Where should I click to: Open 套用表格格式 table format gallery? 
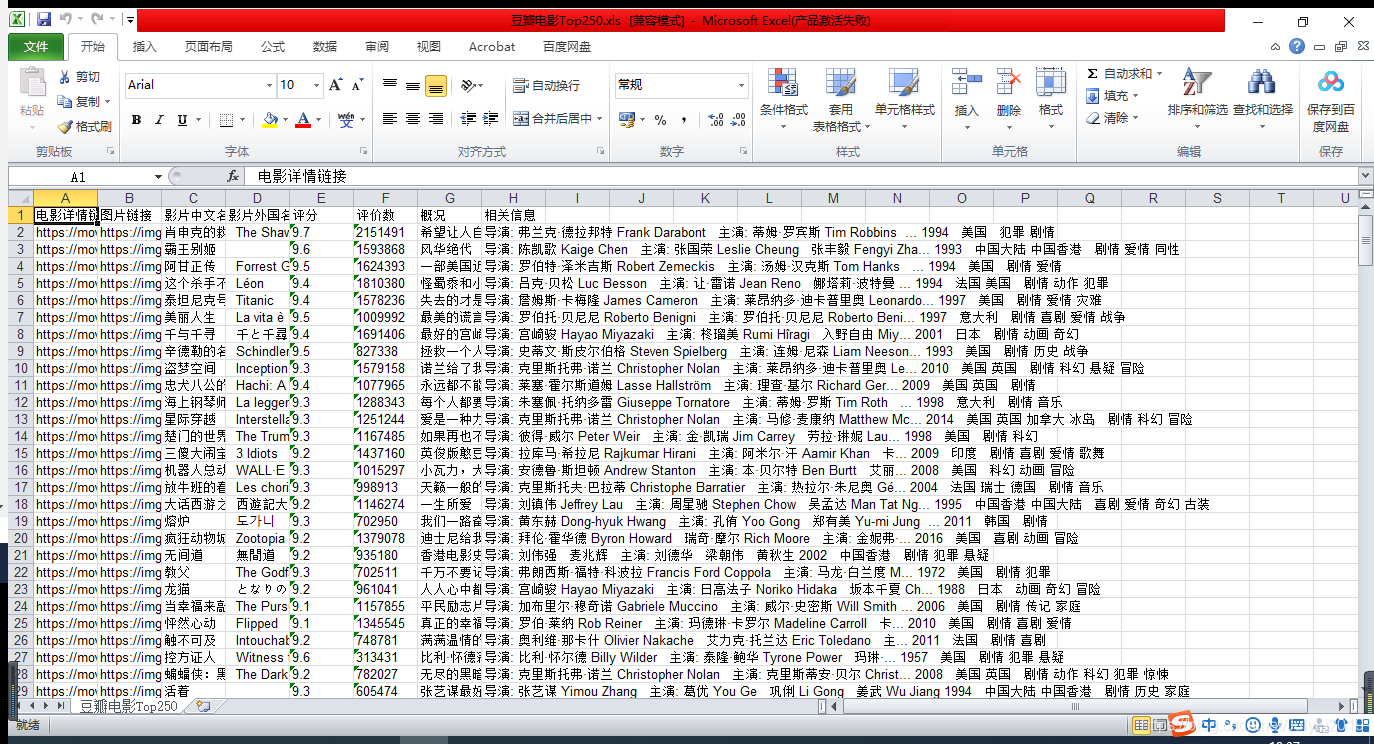(841, 100)
